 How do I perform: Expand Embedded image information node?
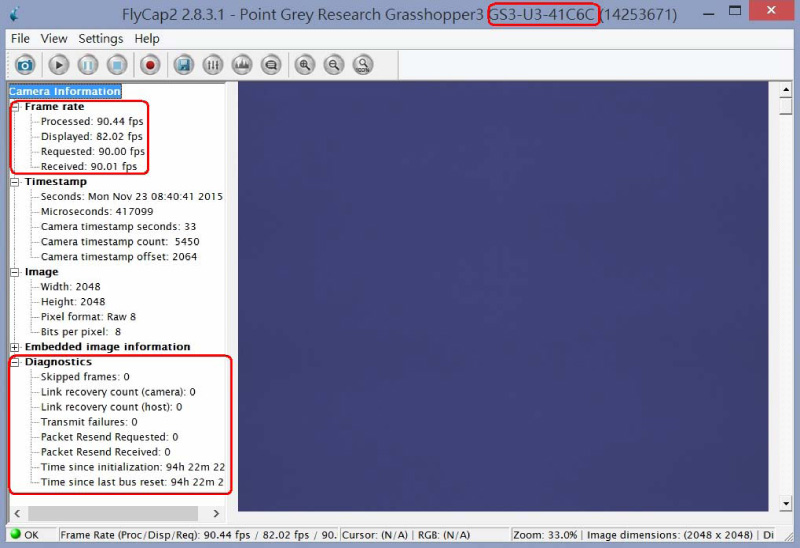coord(16,347)
